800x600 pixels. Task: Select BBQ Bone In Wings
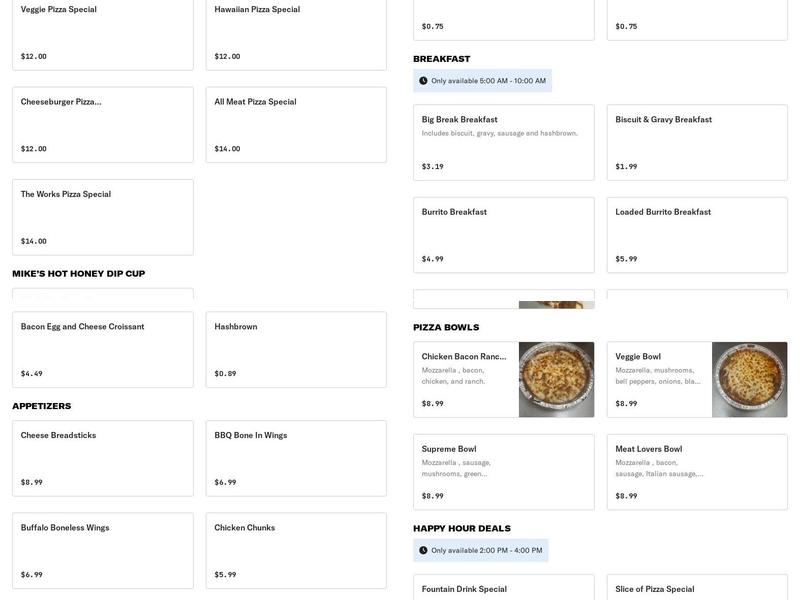[295, 458]
